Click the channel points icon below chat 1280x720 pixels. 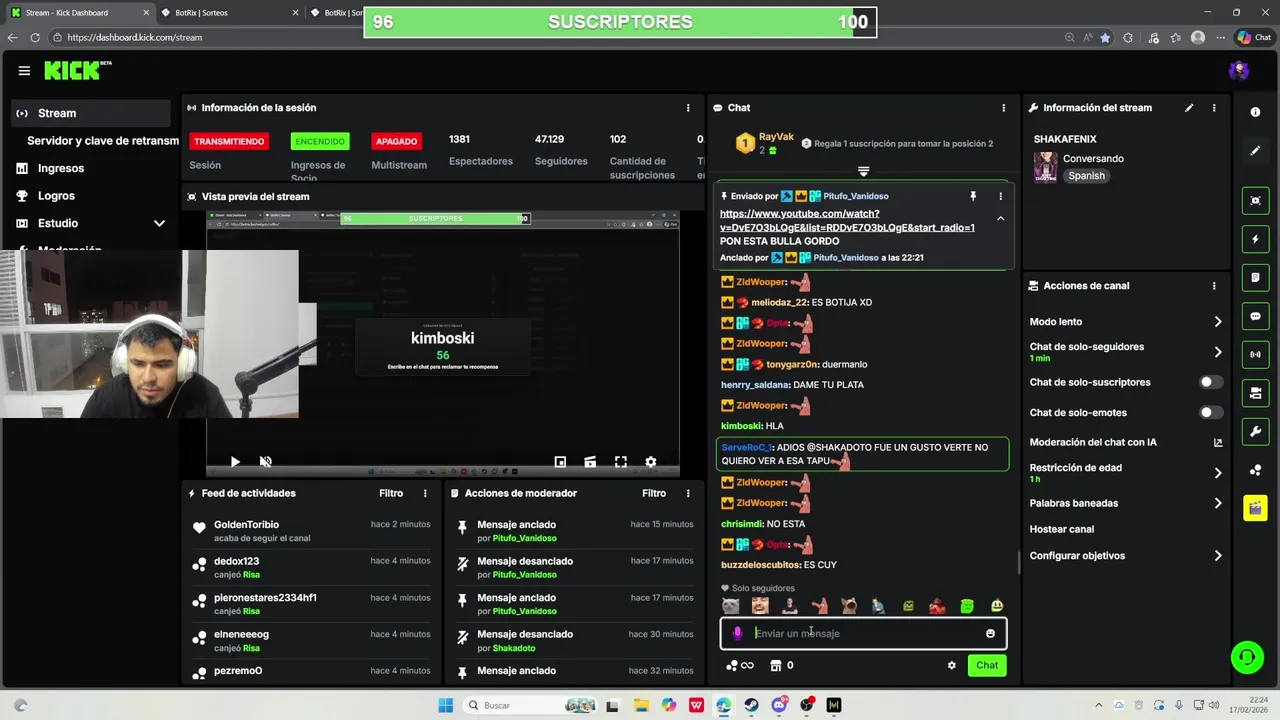(732, 666)
